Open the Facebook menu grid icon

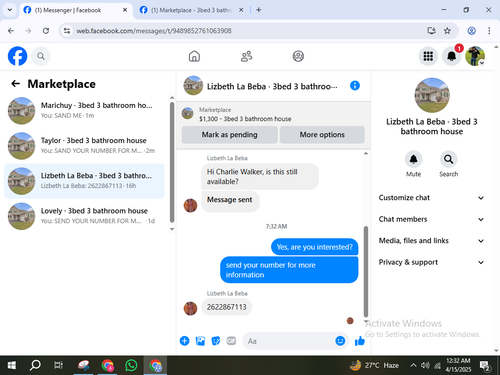coord(428,56)
